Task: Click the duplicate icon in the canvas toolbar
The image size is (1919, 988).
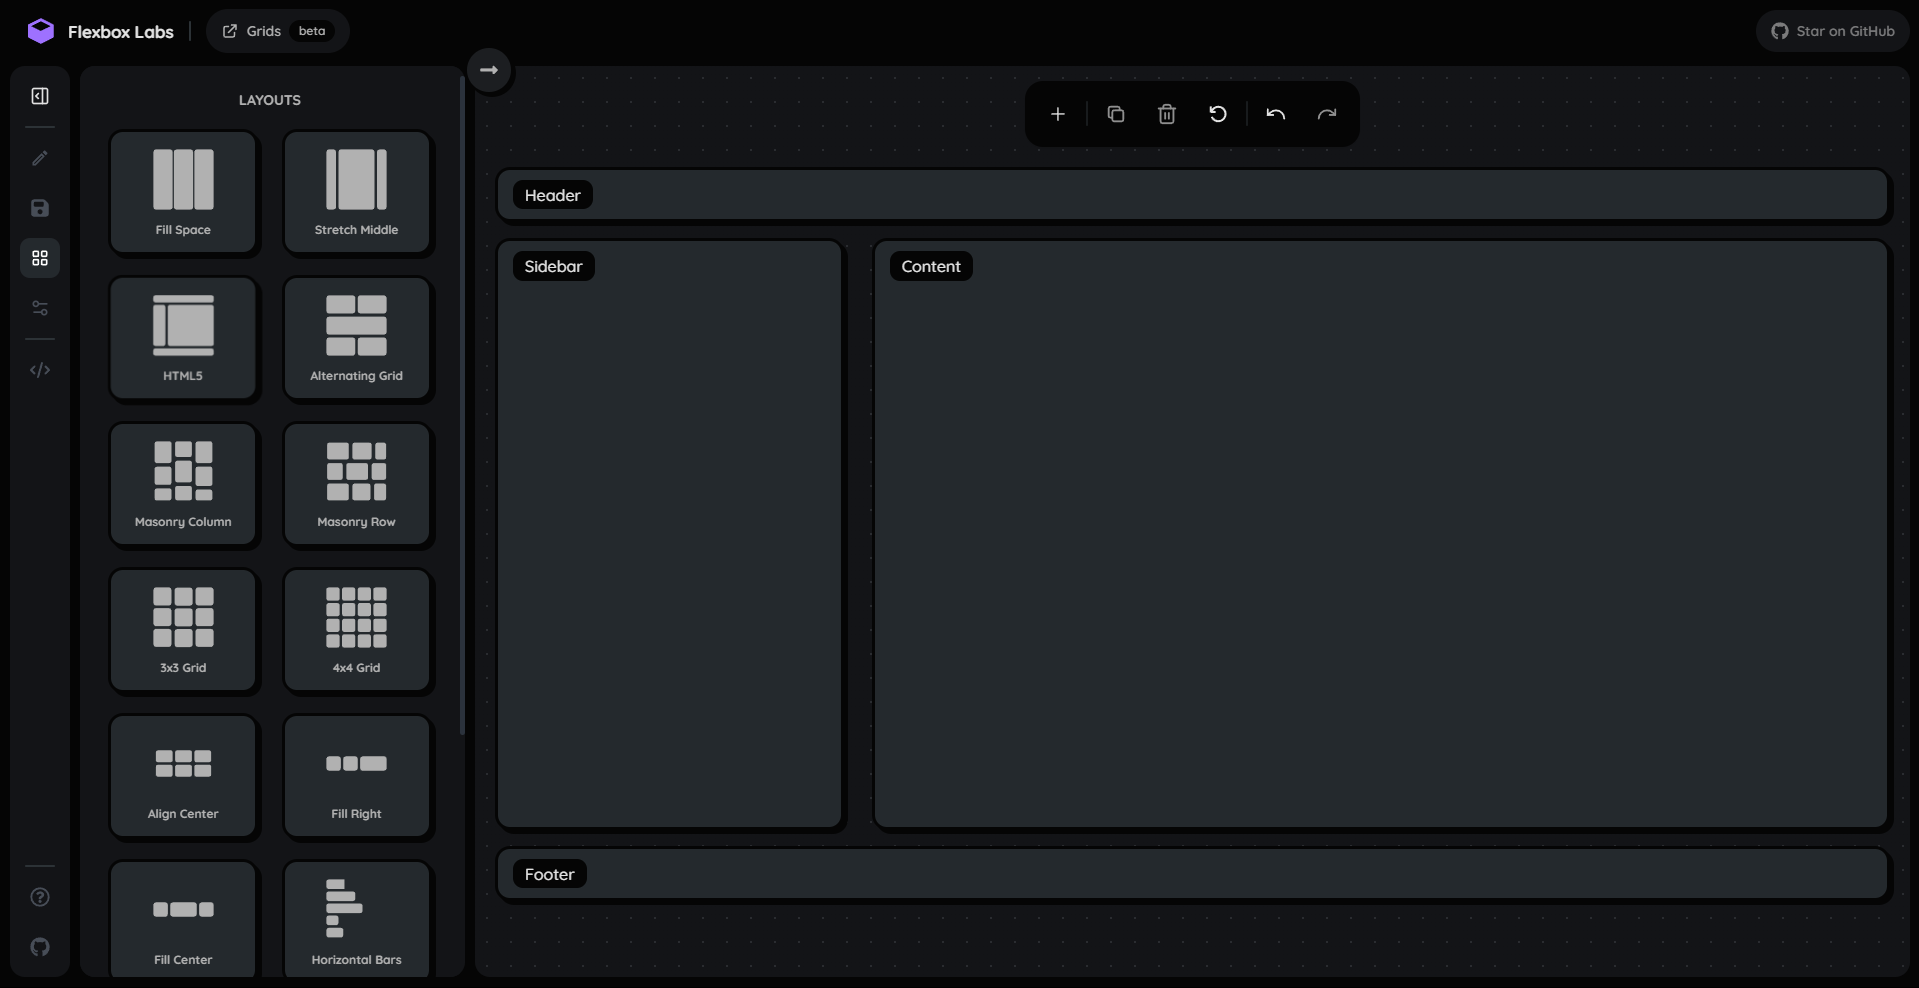Action: point(1115,114)
